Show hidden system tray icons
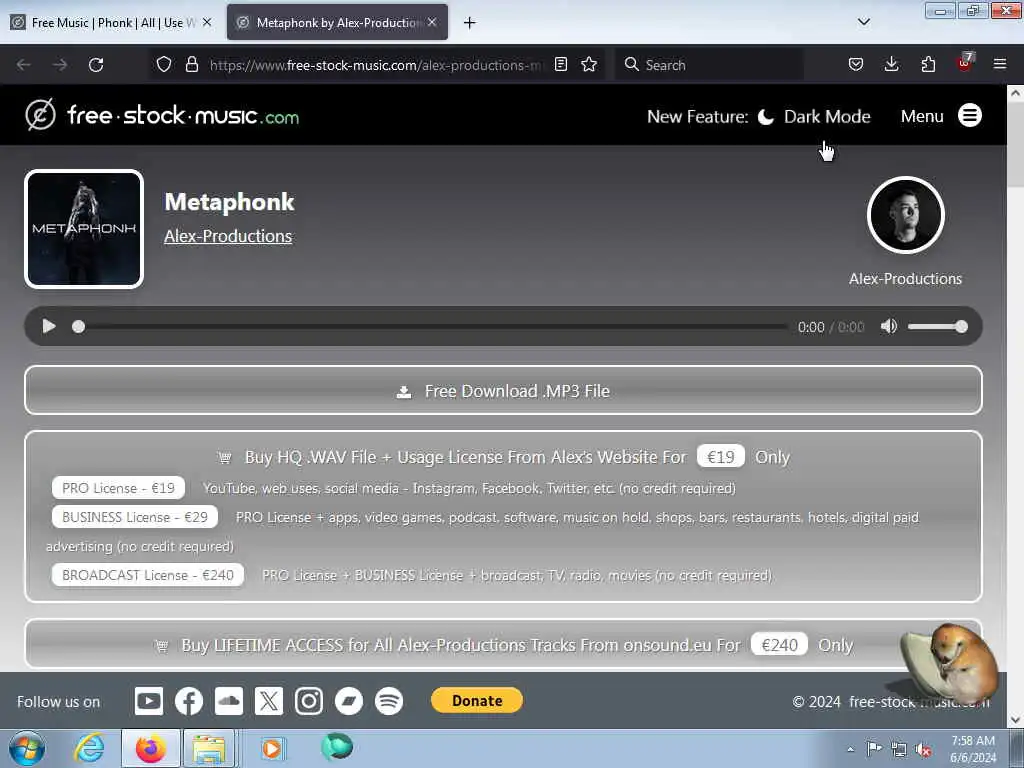Viewport: 1024px width, 768px height. click(x=850, y=750)
